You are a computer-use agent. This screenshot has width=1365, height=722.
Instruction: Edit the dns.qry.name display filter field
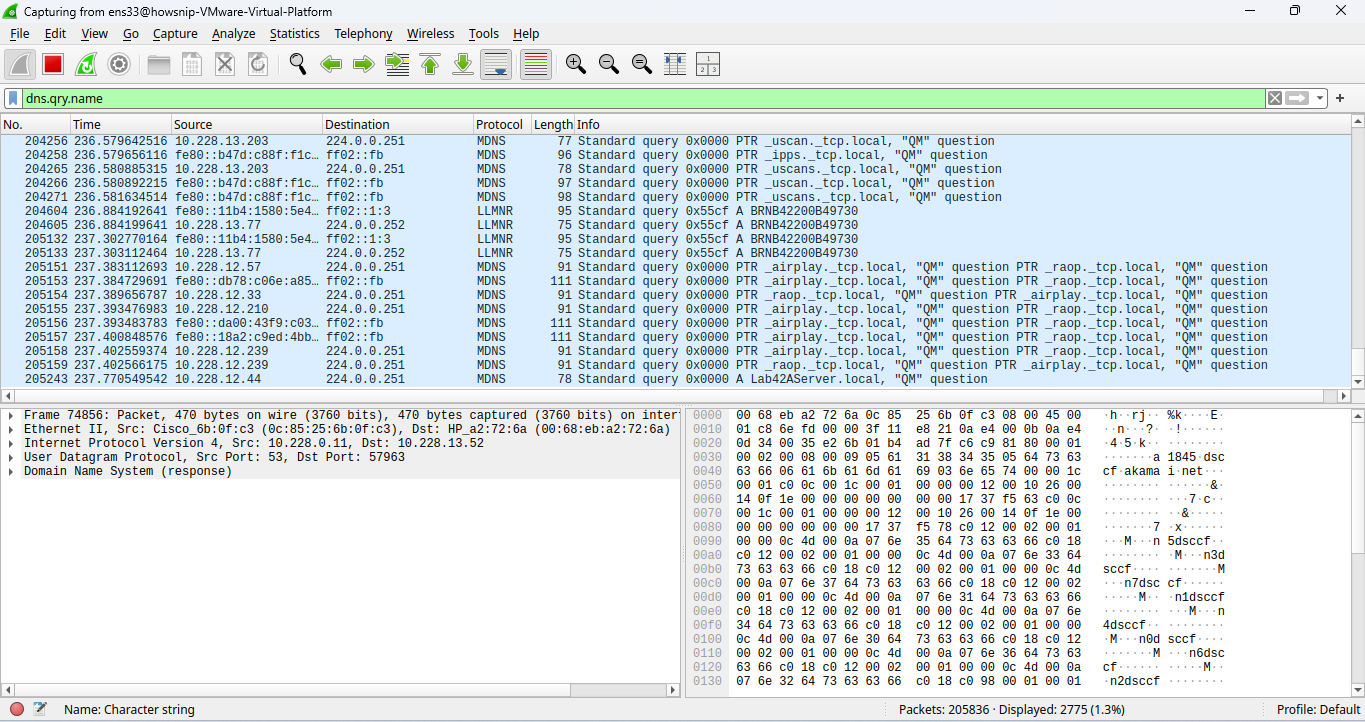tap(643, 98)
